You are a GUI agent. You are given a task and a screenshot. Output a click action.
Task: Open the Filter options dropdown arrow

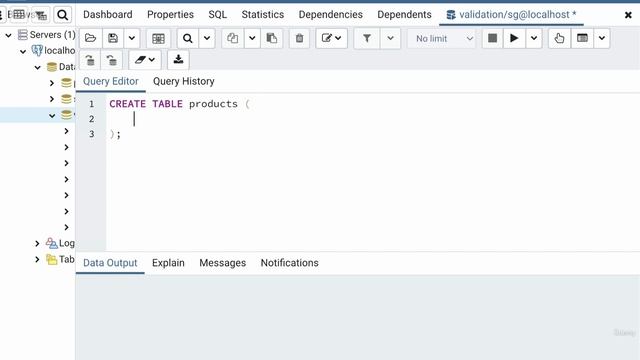click(390, 38)
